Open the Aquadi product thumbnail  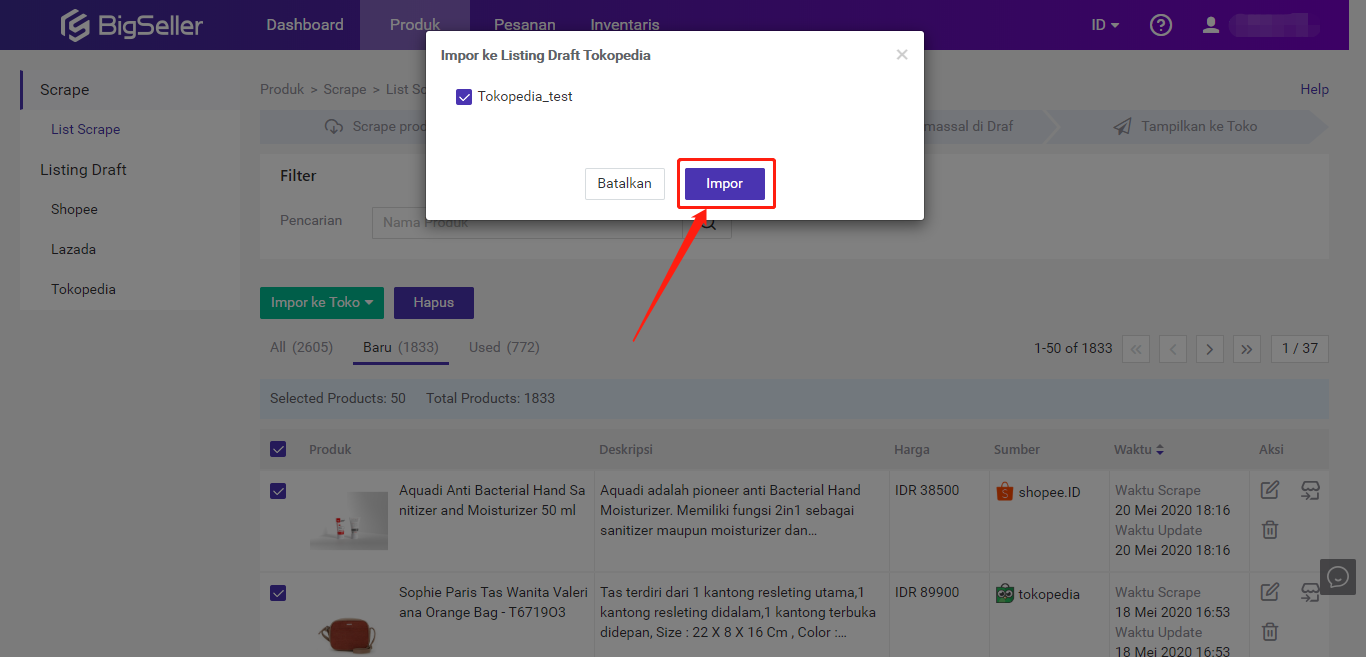tap(349, 521)
